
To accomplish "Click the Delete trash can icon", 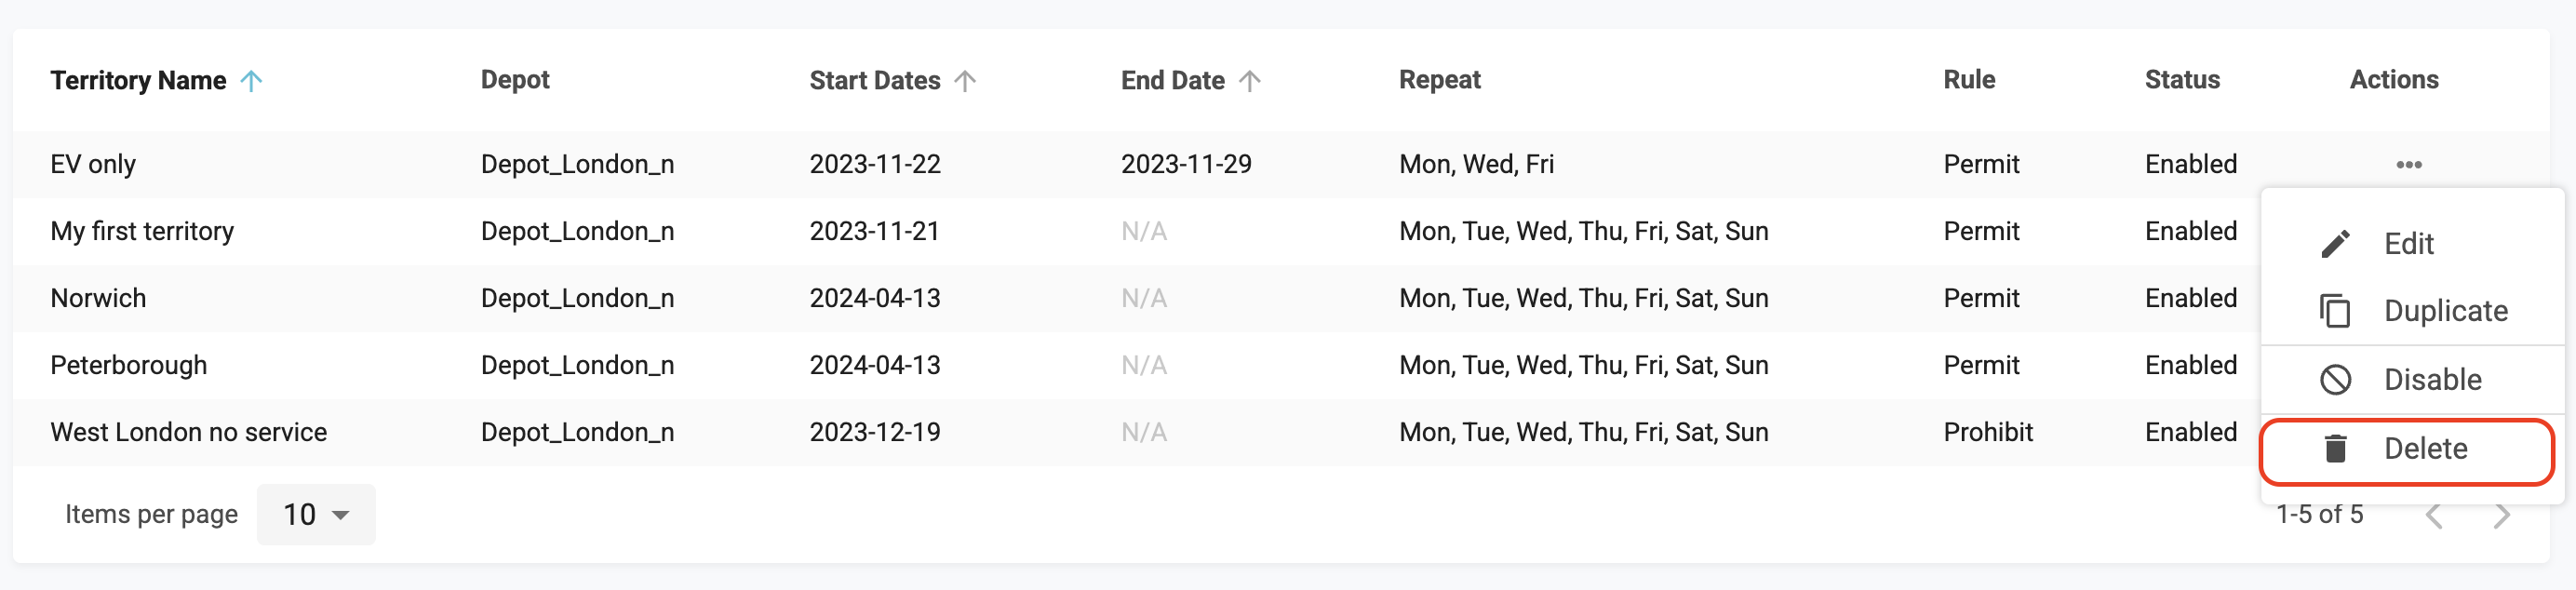I will 2335,449.
